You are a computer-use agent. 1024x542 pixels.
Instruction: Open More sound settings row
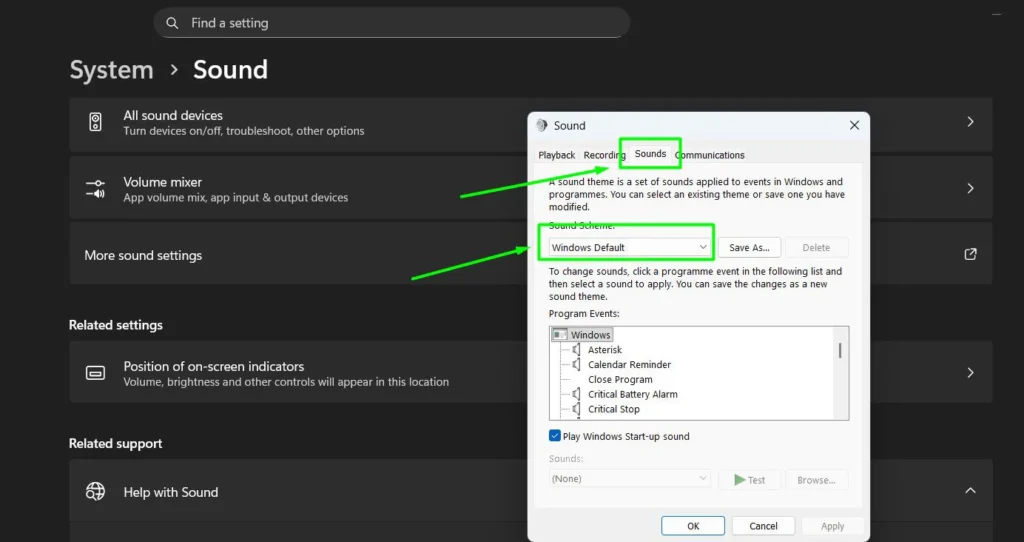[530, 254]
